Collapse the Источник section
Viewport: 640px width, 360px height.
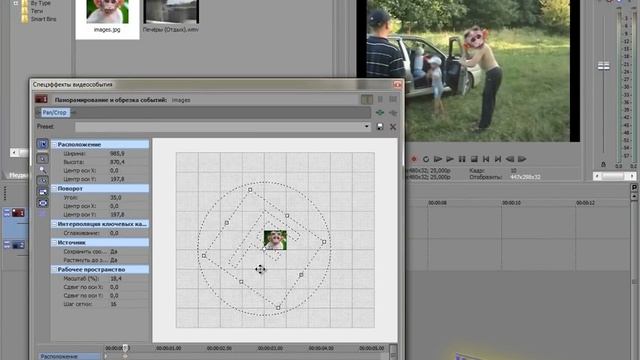[x=54, y=242]
